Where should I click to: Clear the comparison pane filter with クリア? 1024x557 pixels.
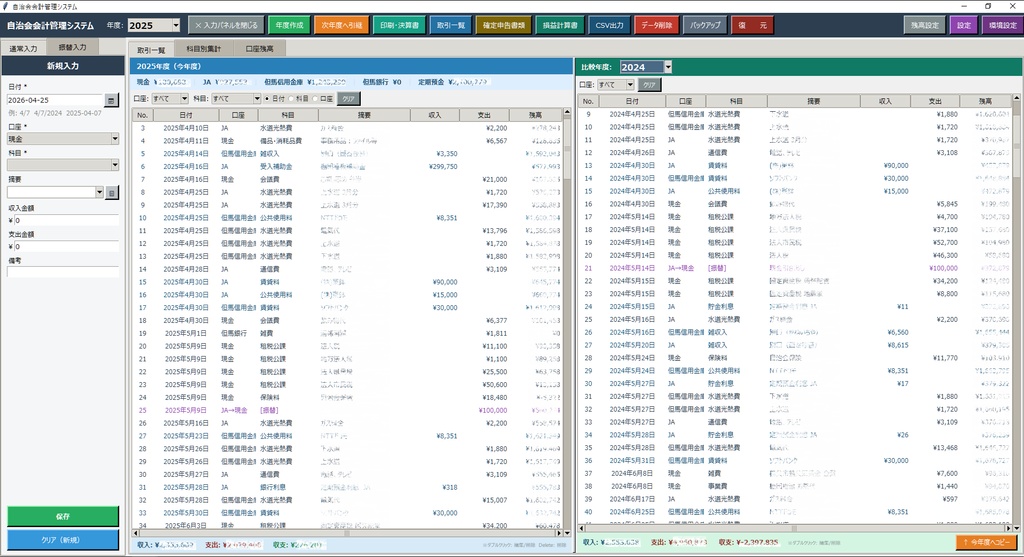pos(648,85)
